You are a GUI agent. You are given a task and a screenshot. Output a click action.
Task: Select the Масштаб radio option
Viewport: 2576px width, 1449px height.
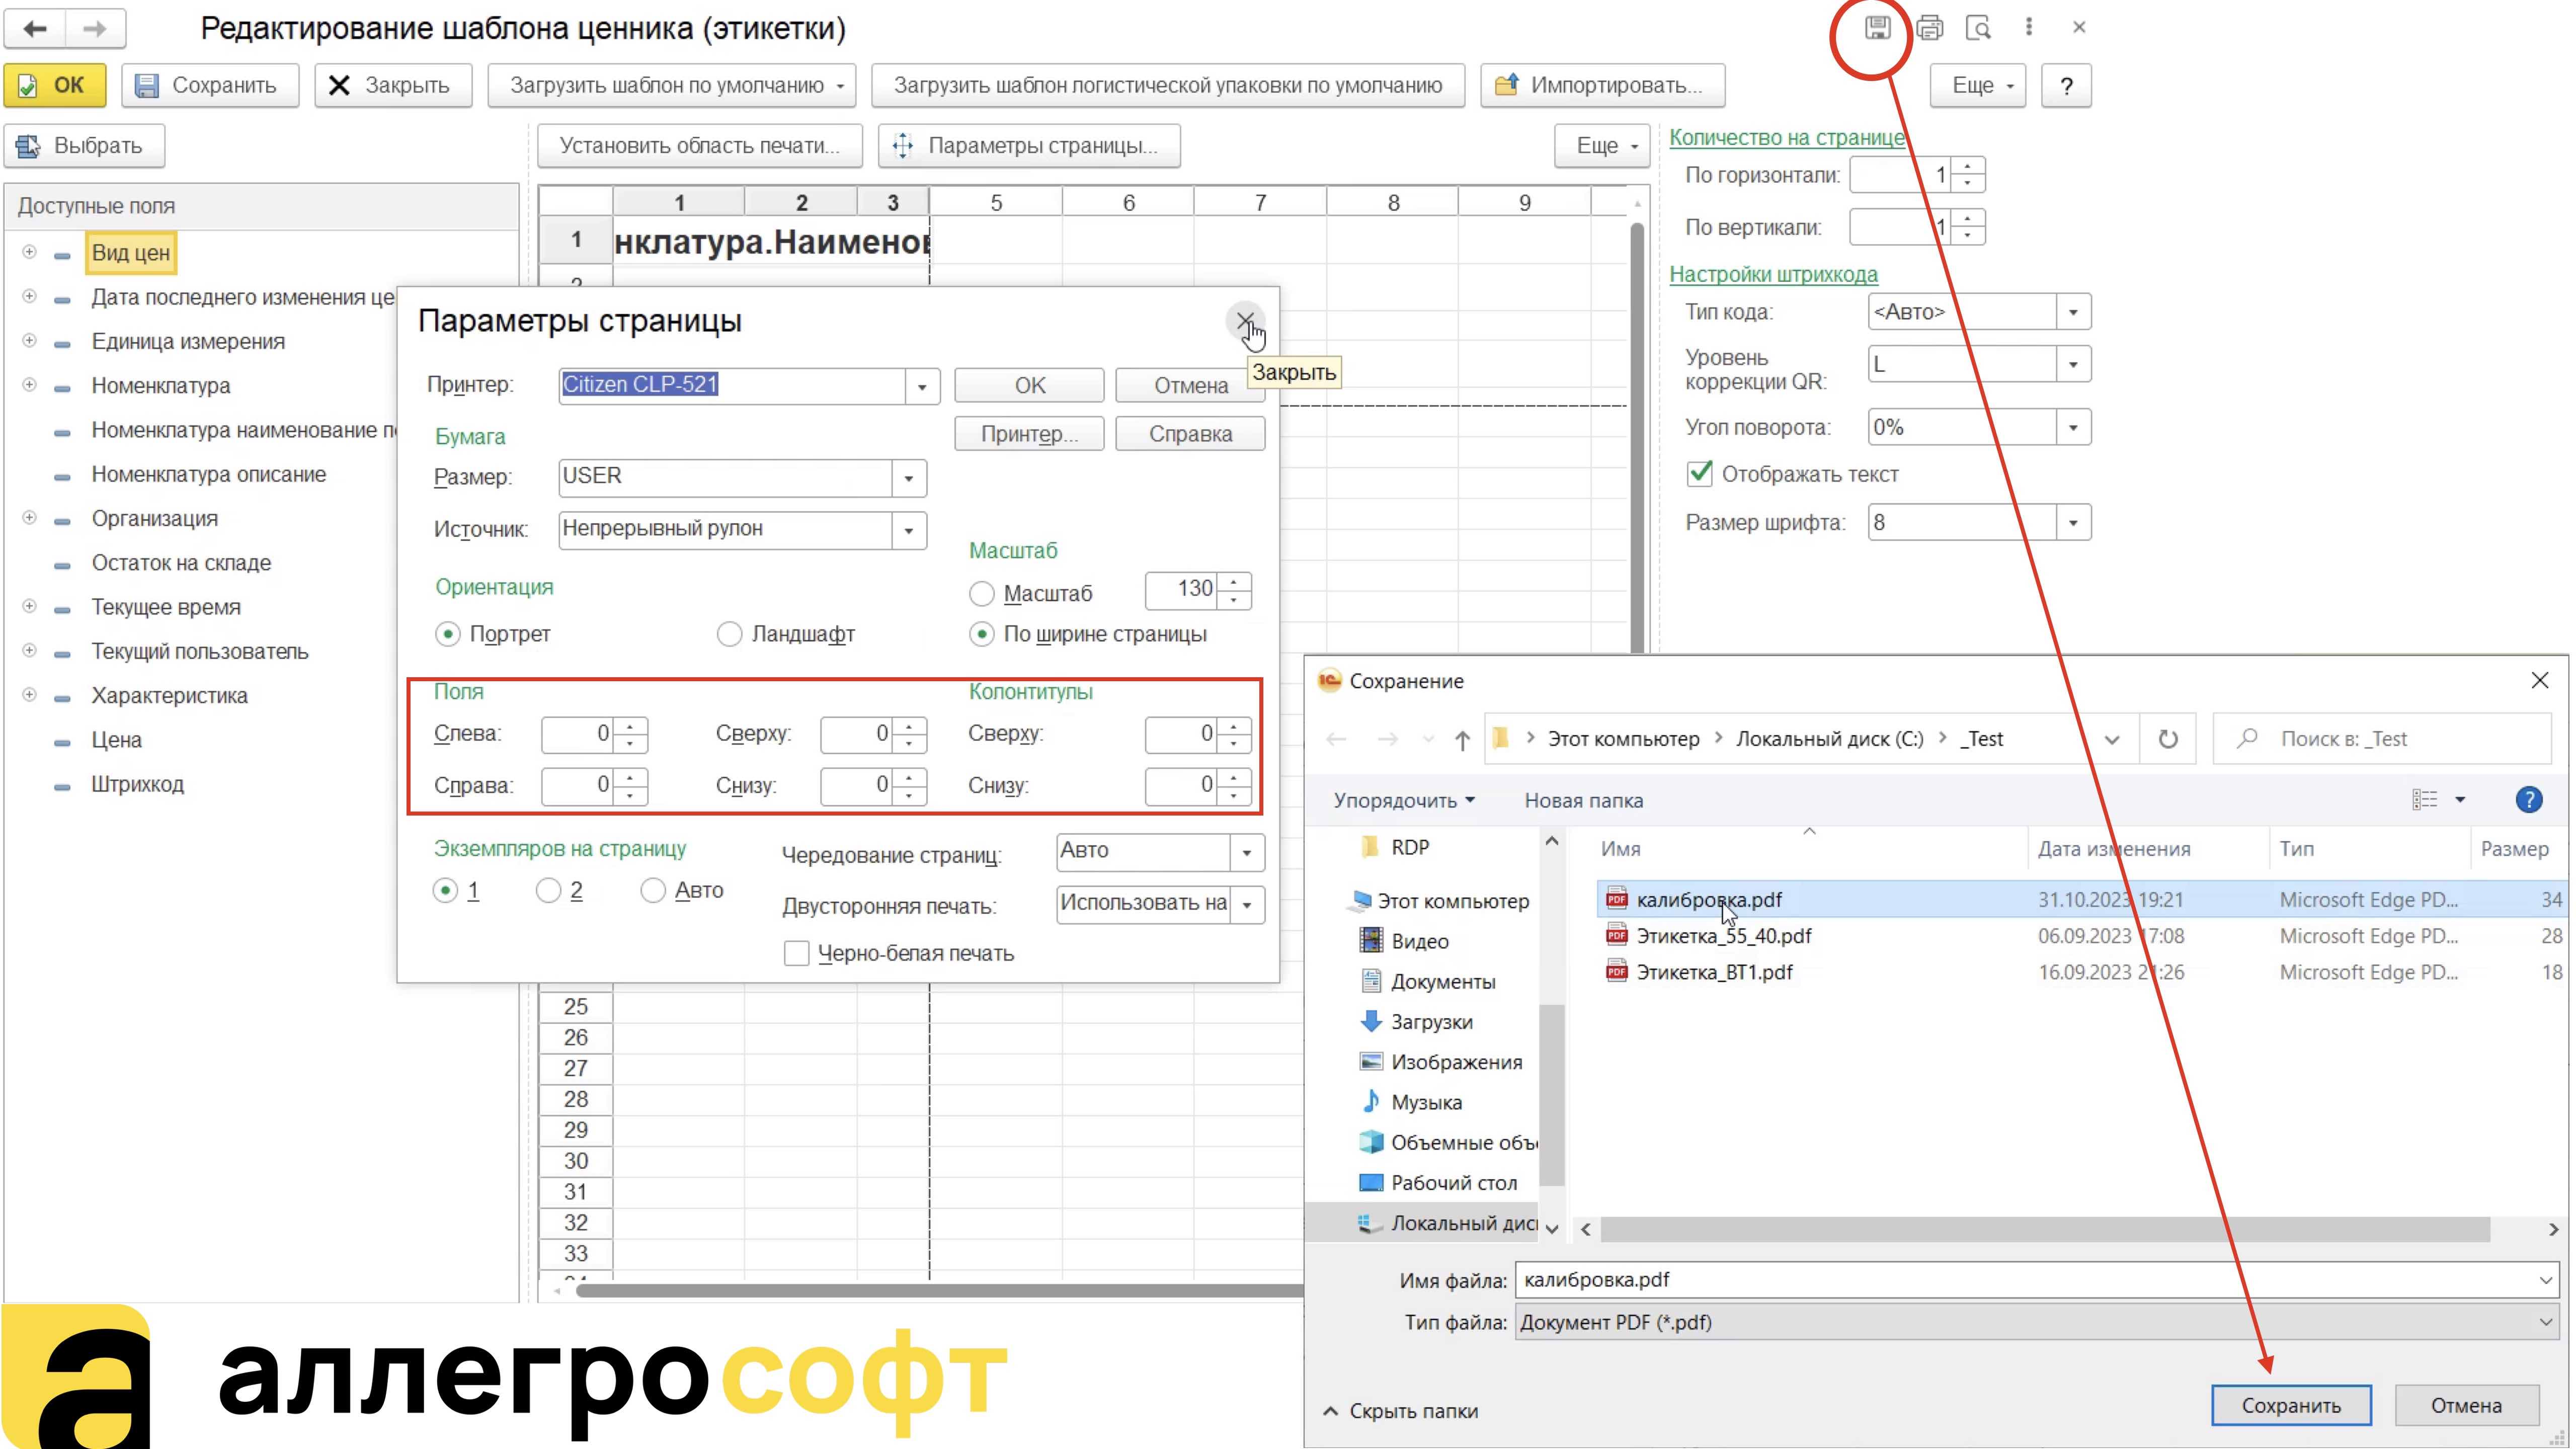tap(981, 594)
